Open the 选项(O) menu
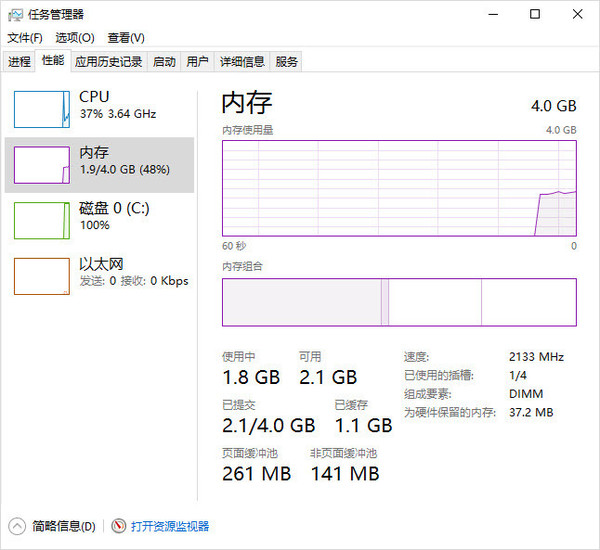Screen dimensions: 600x550 click(74, 38)
